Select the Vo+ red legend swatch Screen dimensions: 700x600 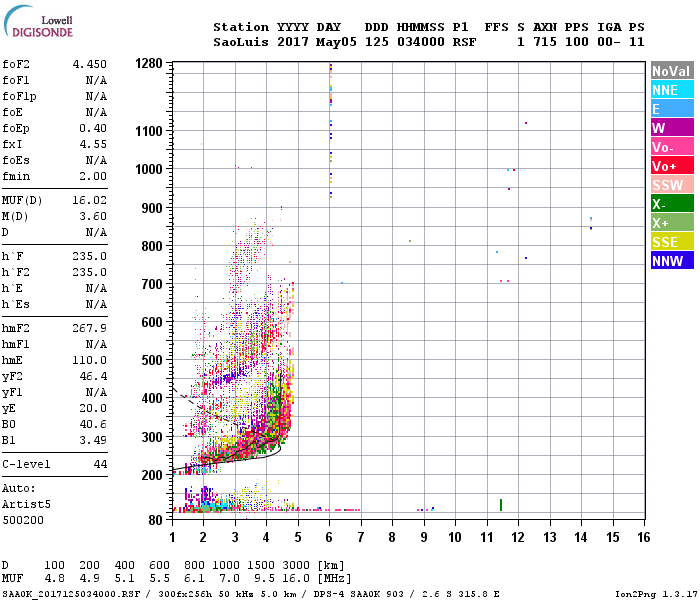tap(672, 166)
